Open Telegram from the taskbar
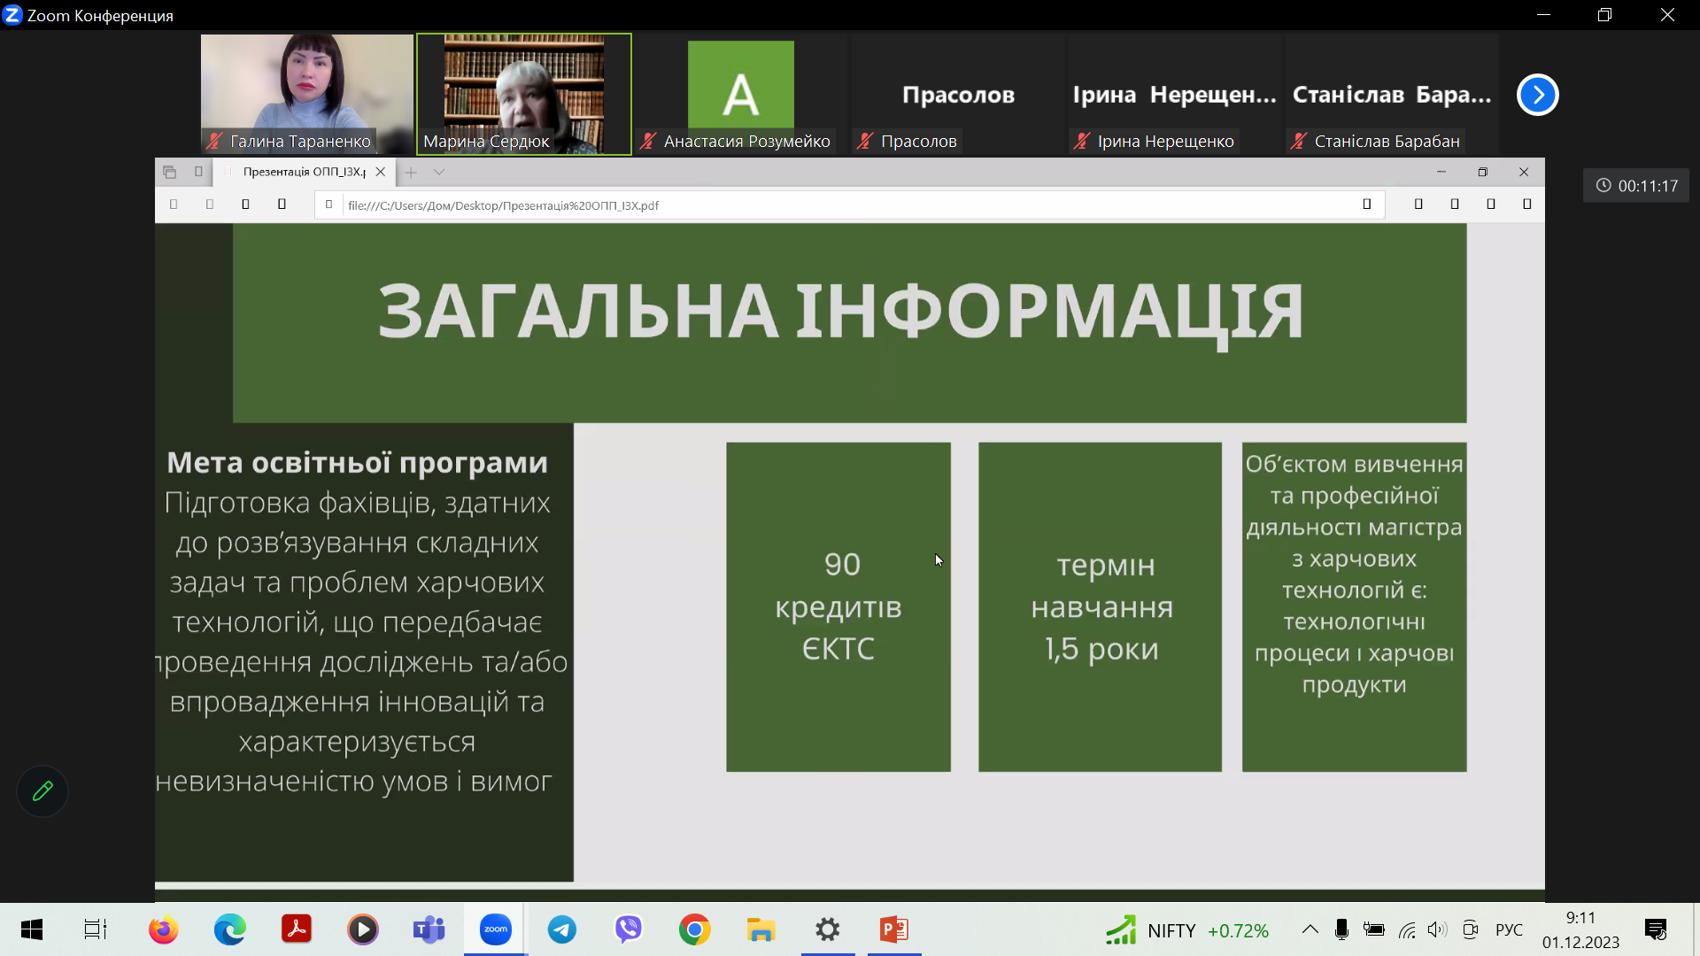Screen dimensions: 1700x956 point(562,930)
